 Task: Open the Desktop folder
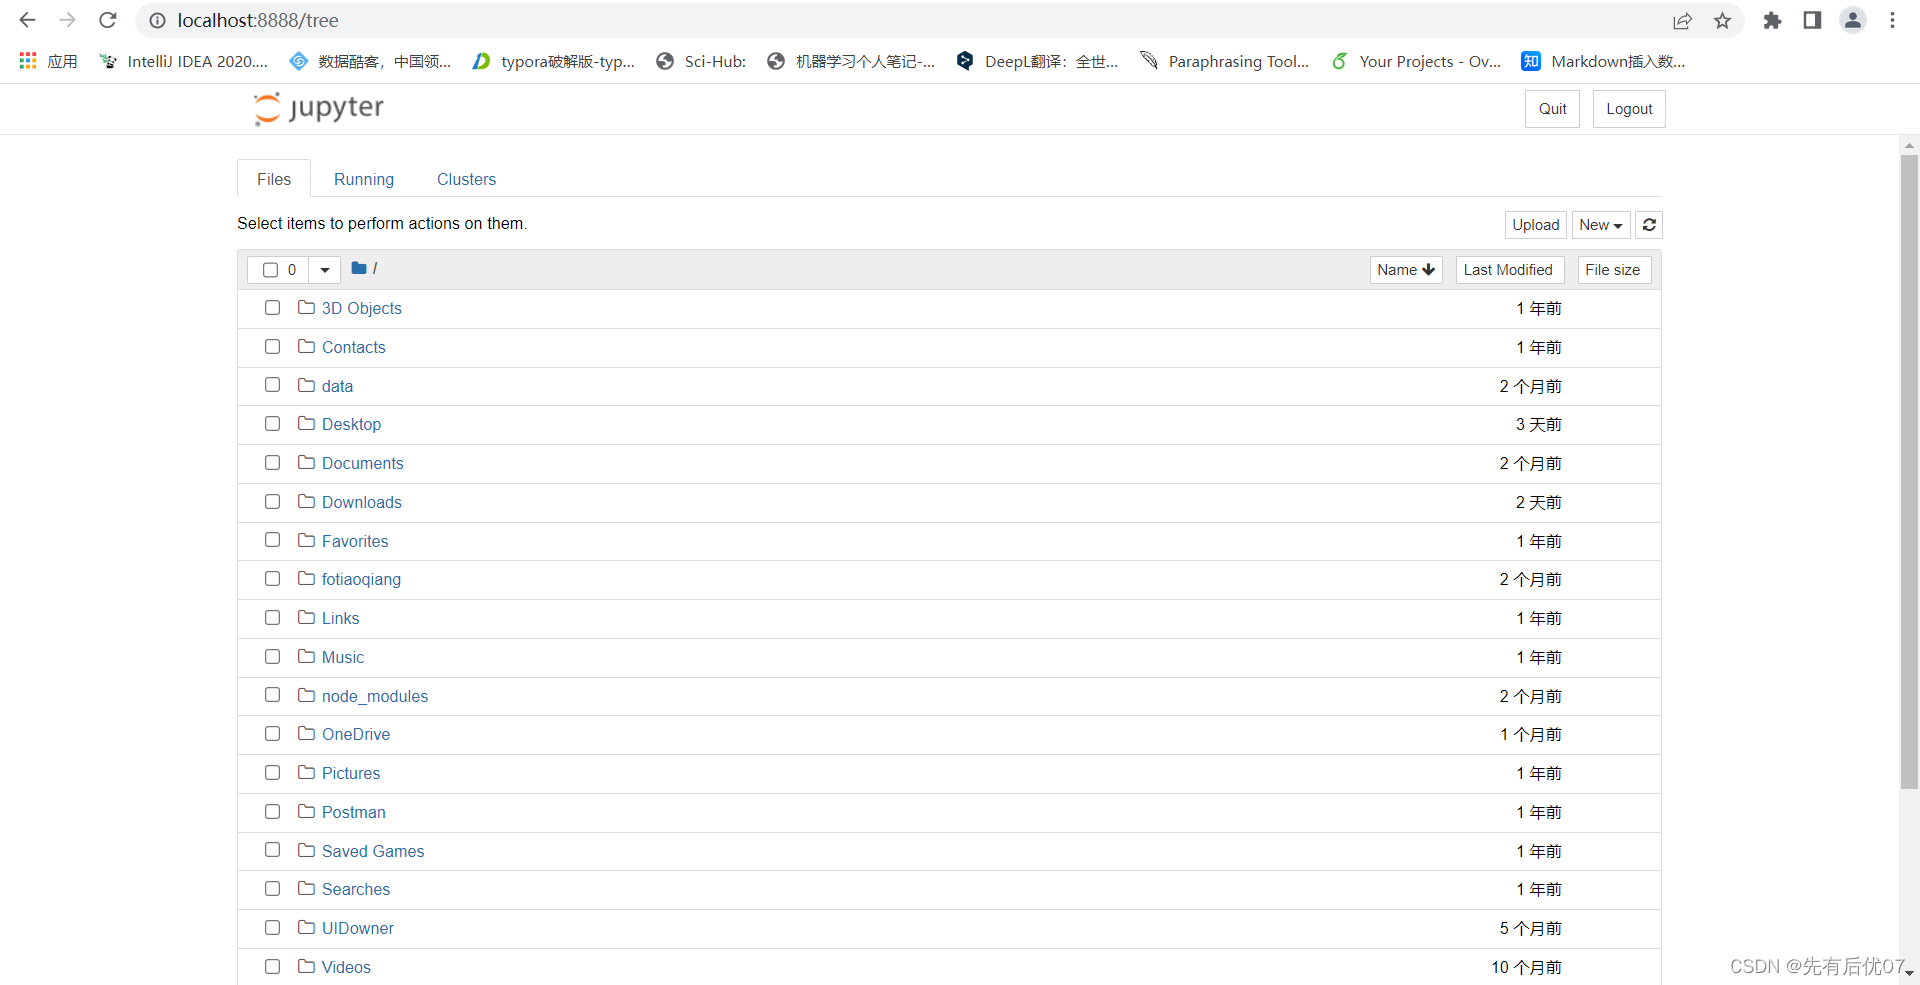tap(351, 424)
